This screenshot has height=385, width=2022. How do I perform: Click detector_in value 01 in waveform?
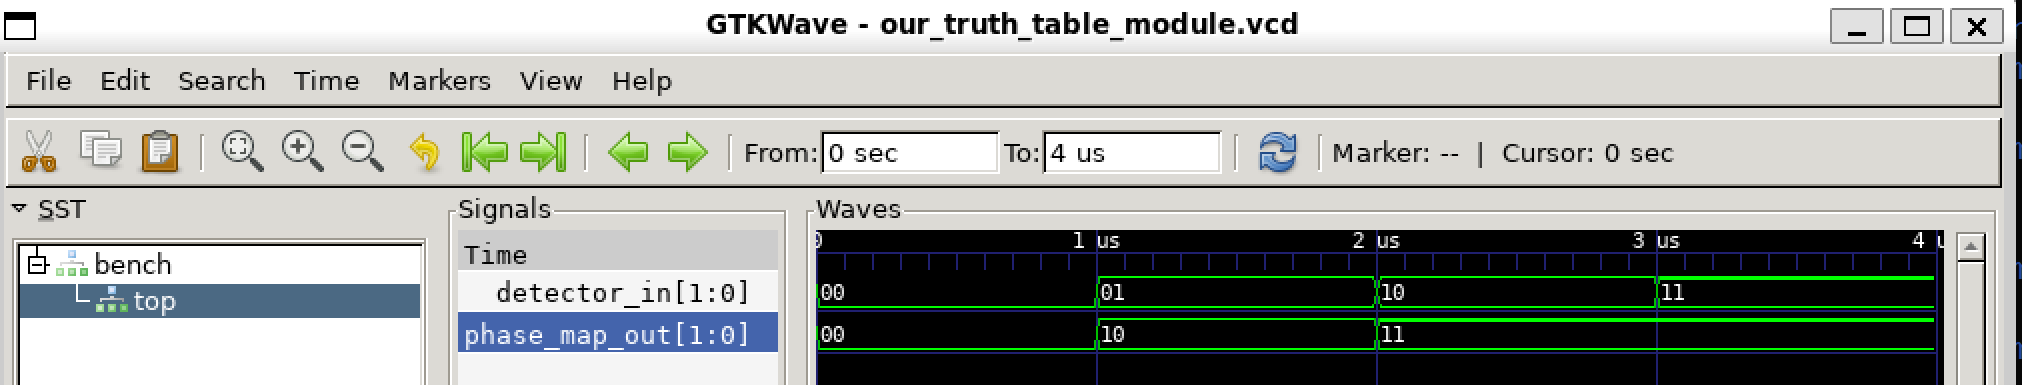click(1112, 293)
